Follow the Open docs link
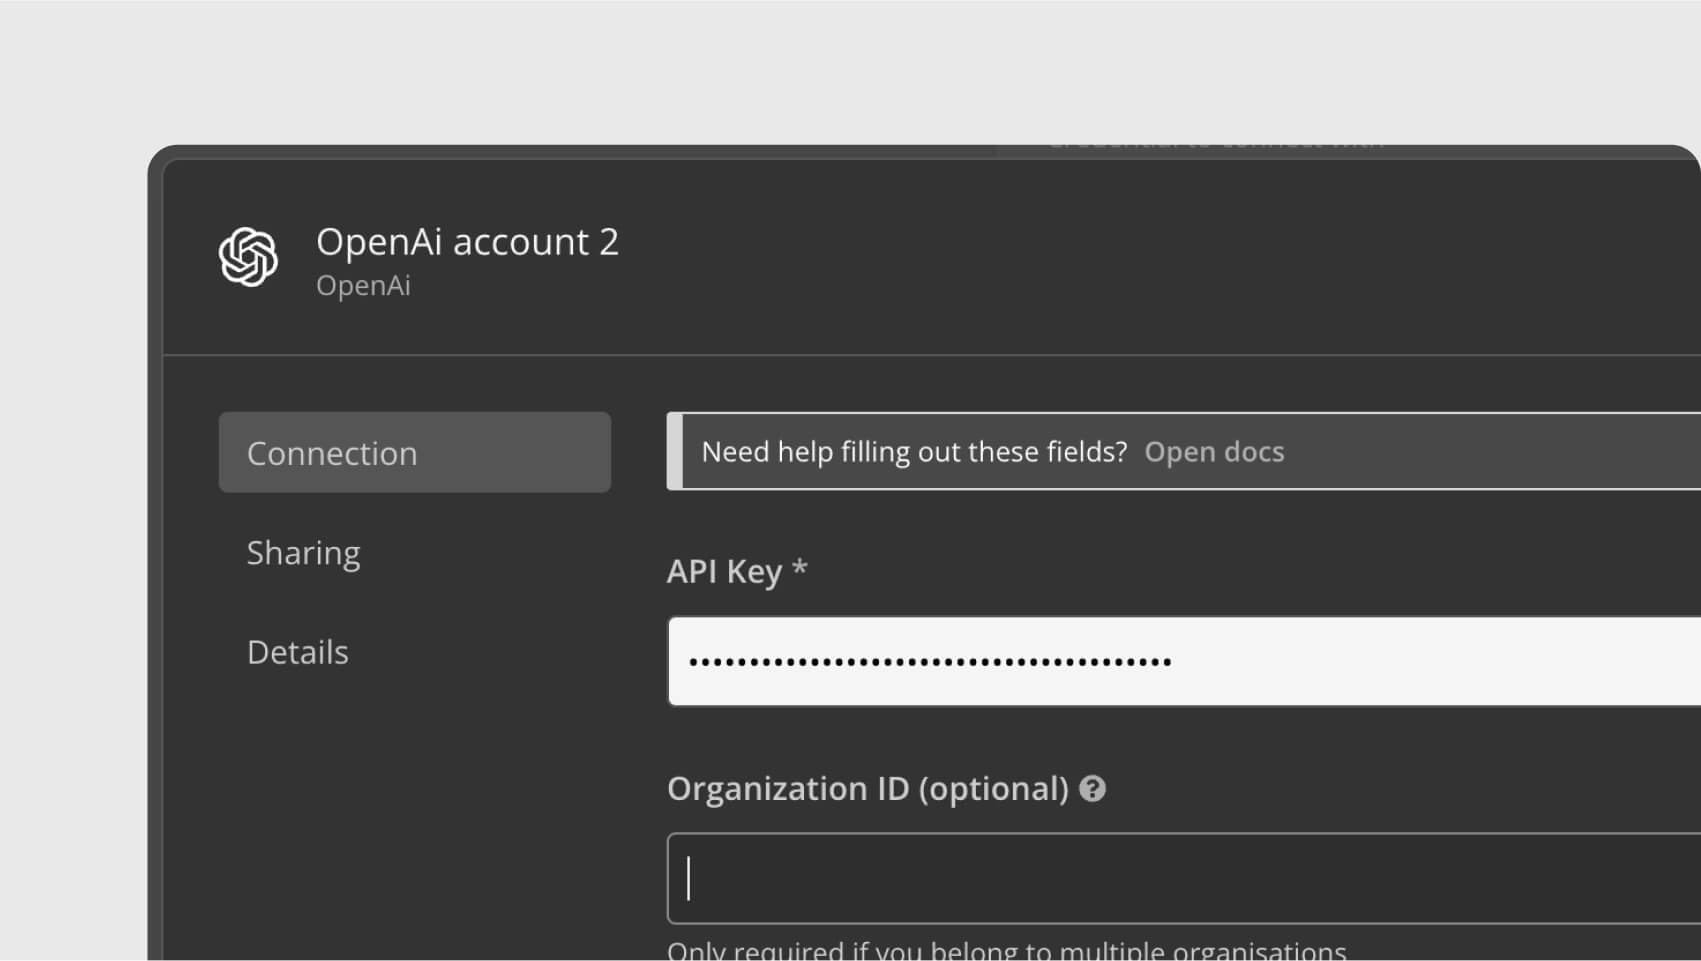 tap(1214, 452)
